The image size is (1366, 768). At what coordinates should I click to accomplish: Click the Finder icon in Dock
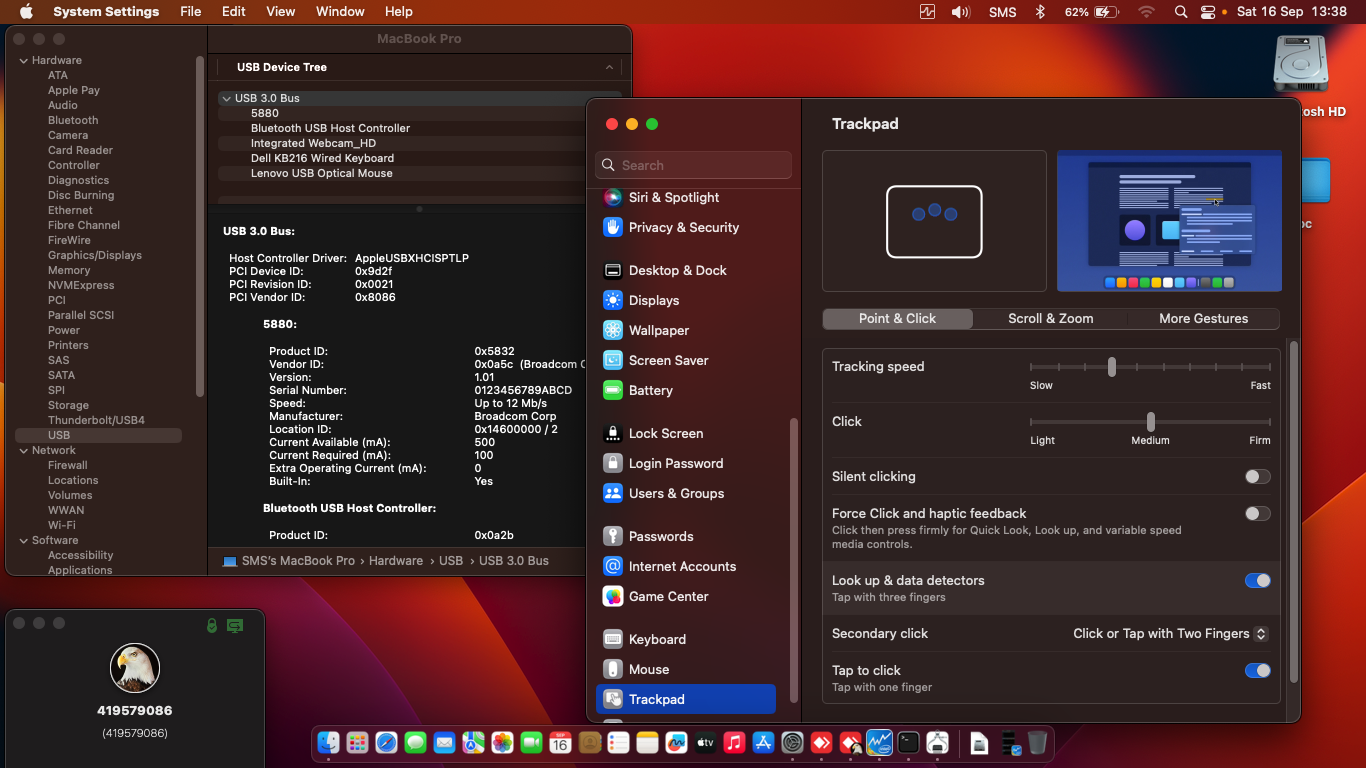coord(328,743)
